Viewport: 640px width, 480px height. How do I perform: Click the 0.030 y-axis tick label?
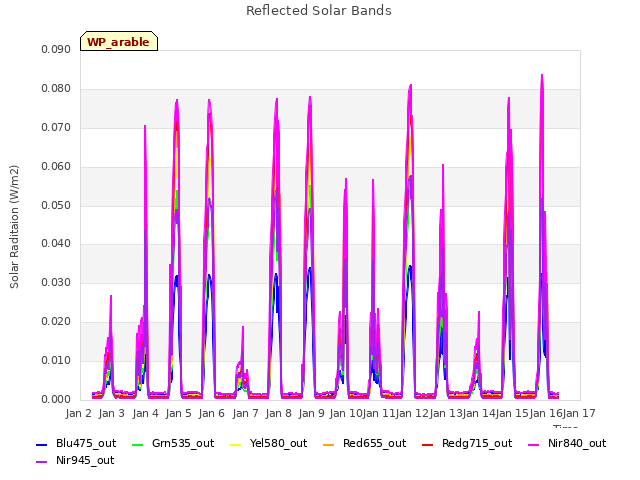click(56, 282)
